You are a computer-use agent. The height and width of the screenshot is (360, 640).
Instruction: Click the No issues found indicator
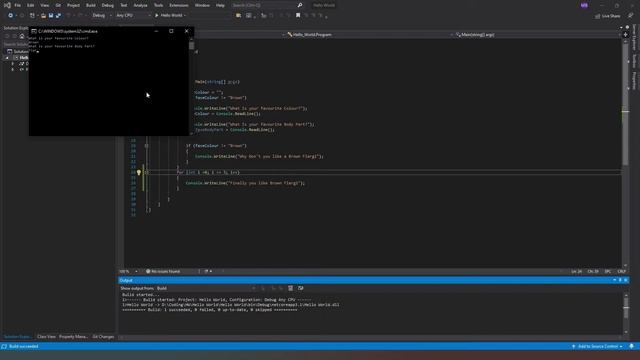click(163, 271)
